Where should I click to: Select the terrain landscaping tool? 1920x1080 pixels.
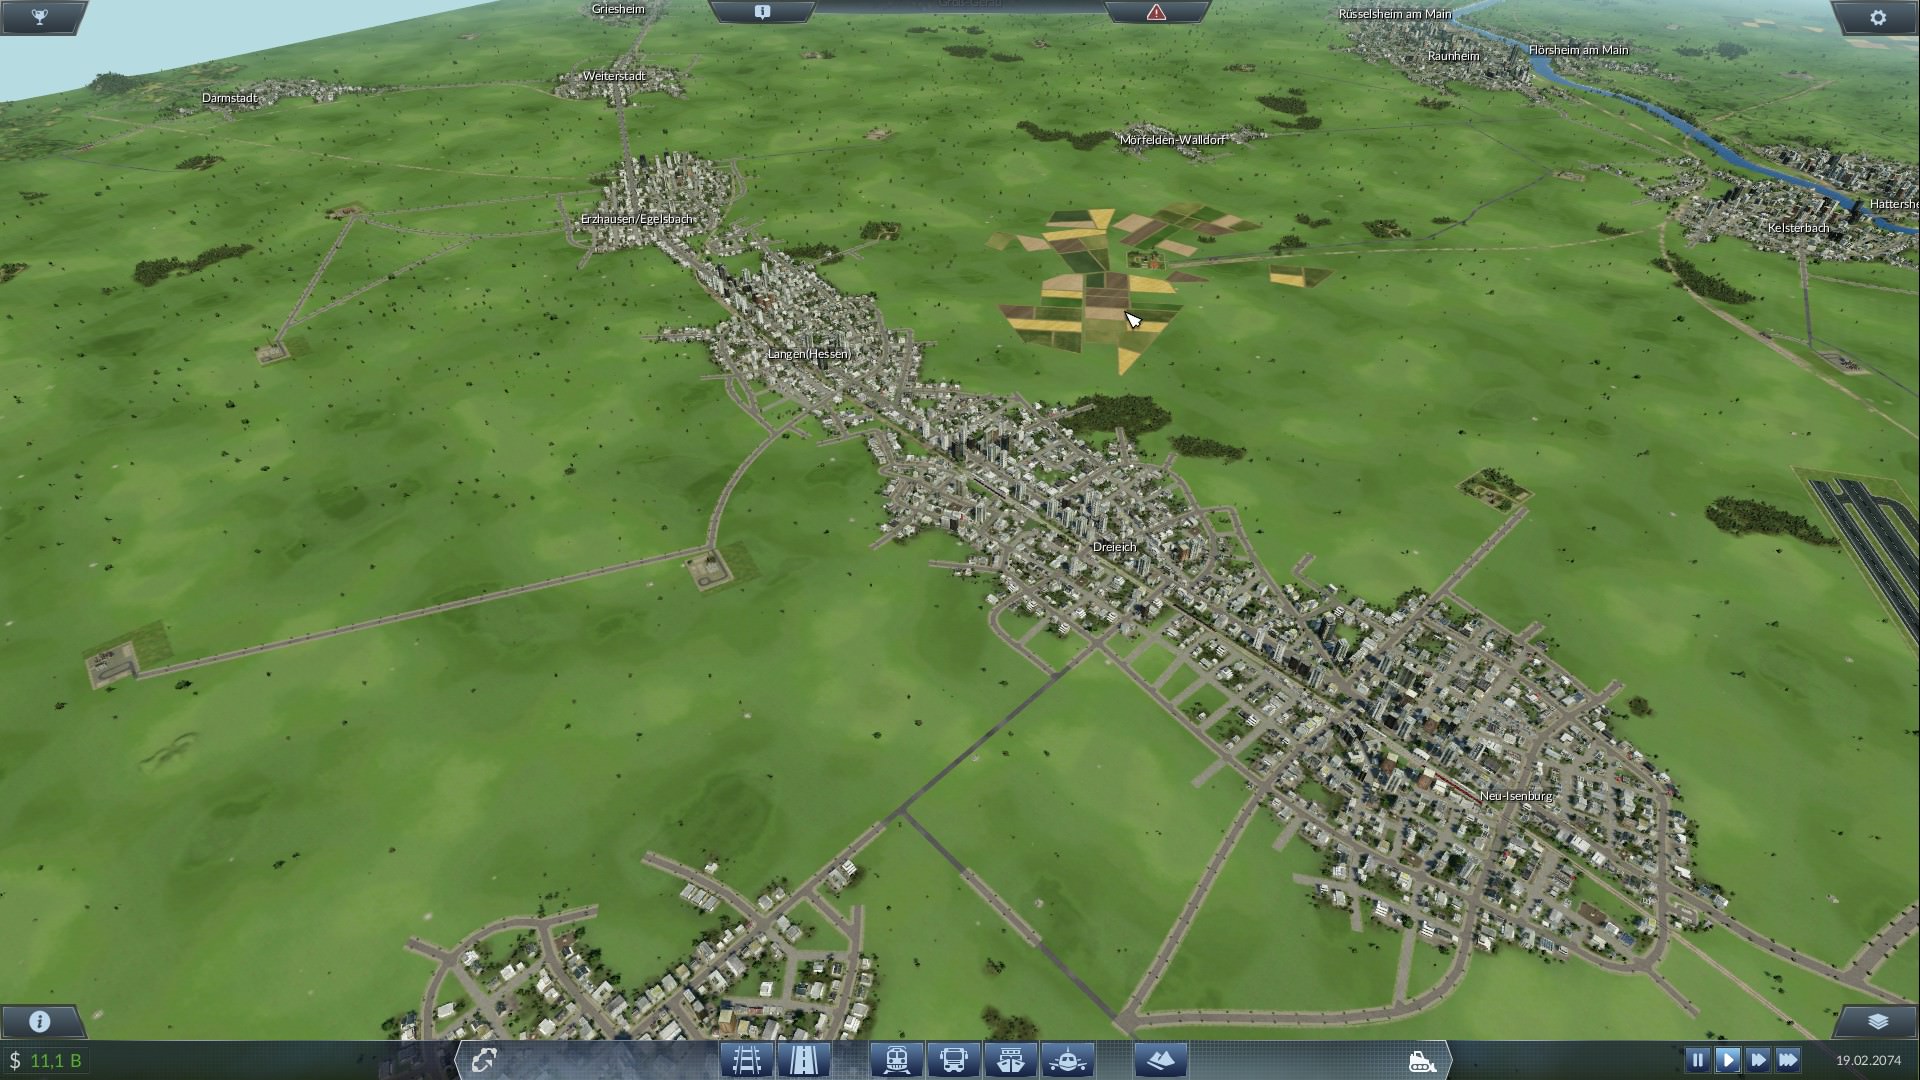click(x=1161, y=1060)
